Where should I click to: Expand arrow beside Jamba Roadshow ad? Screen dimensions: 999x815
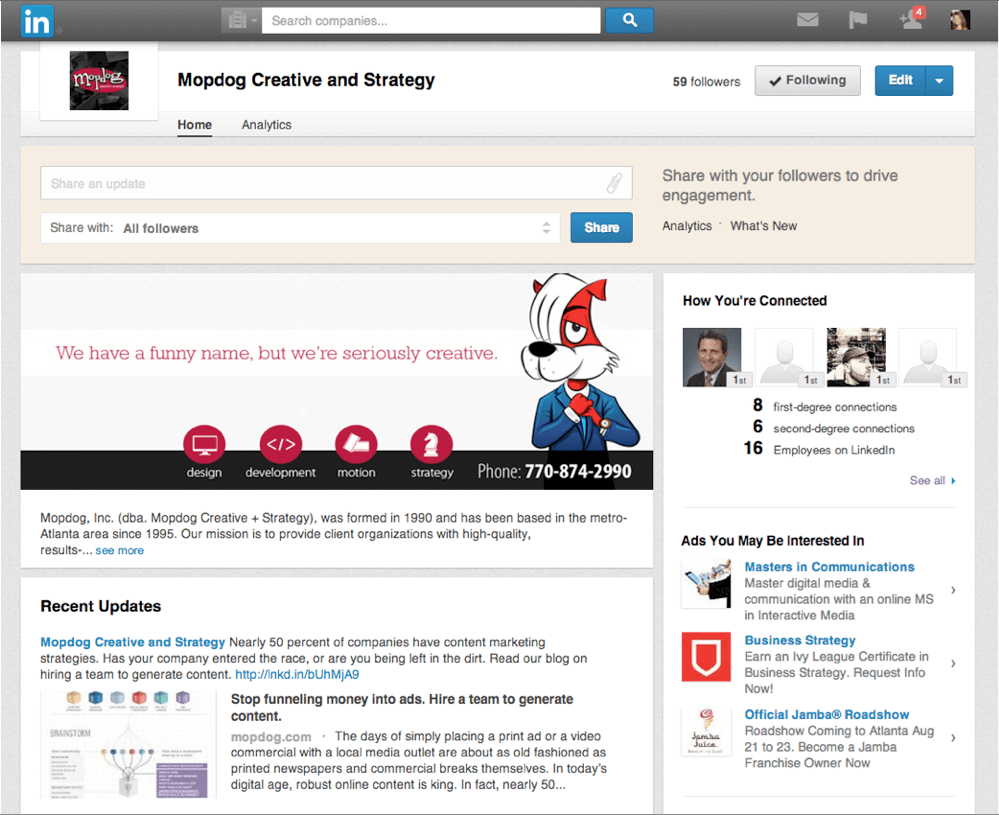953,738
